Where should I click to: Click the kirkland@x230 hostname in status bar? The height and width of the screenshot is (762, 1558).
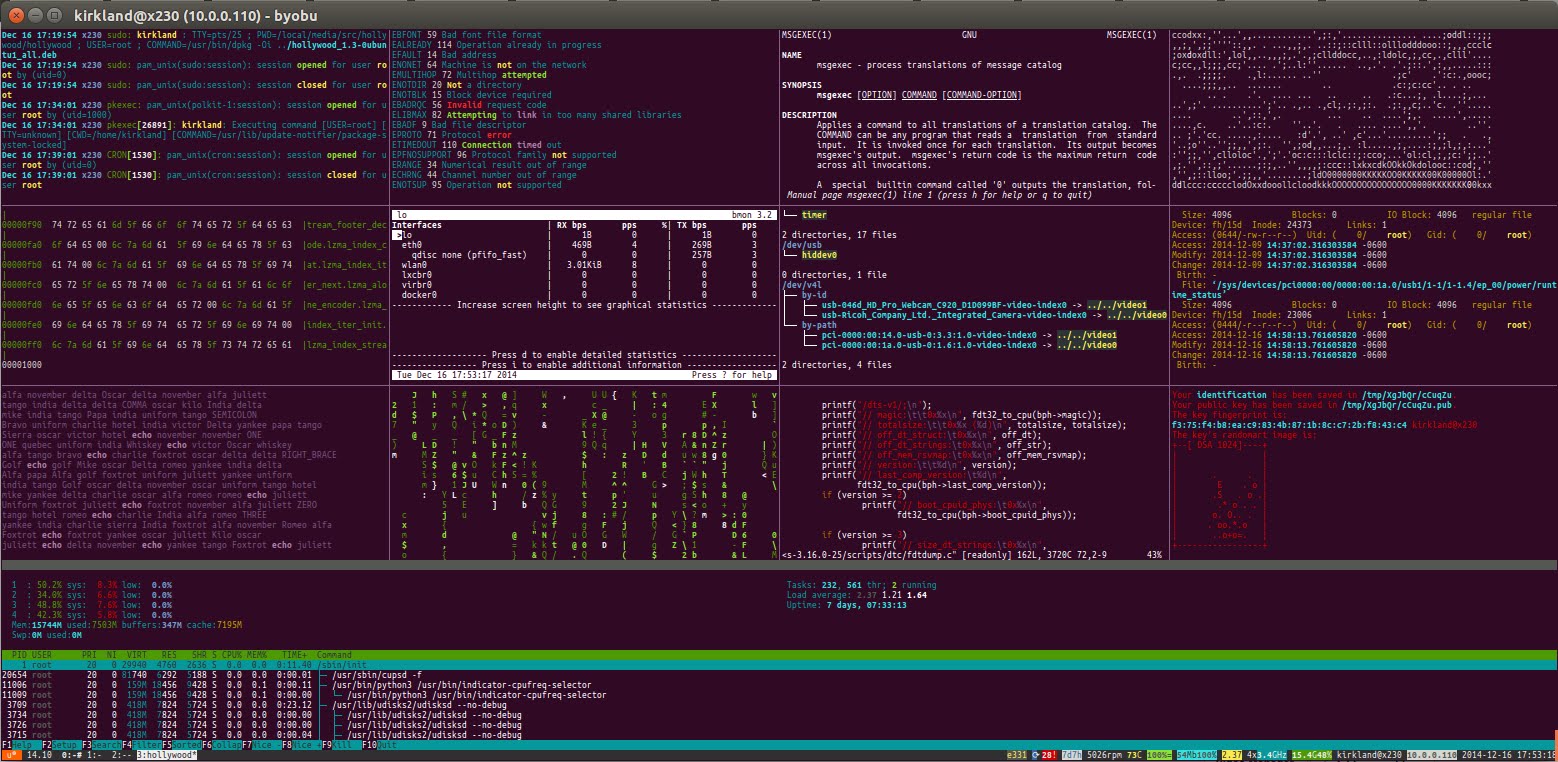click(x=1369, y=754)
